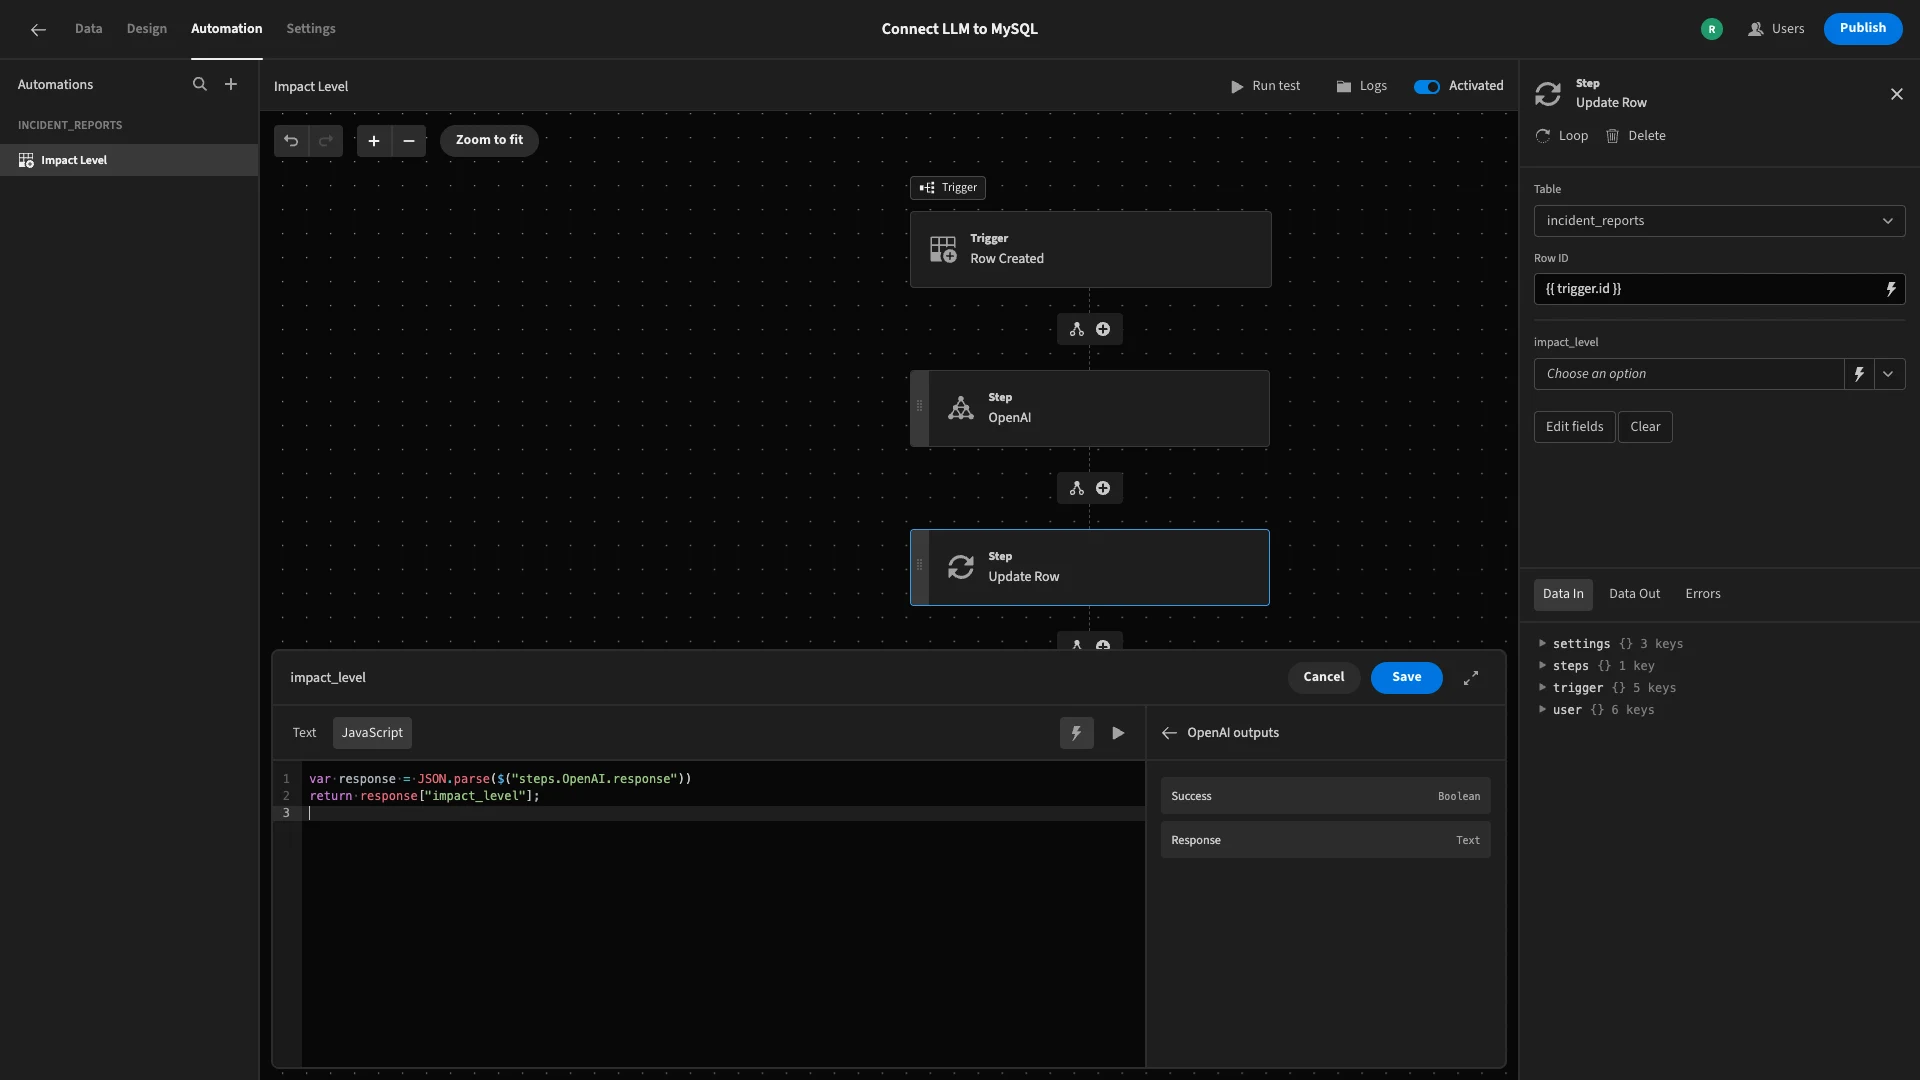Zoom in on the automation canvas

tap(374, 140)
